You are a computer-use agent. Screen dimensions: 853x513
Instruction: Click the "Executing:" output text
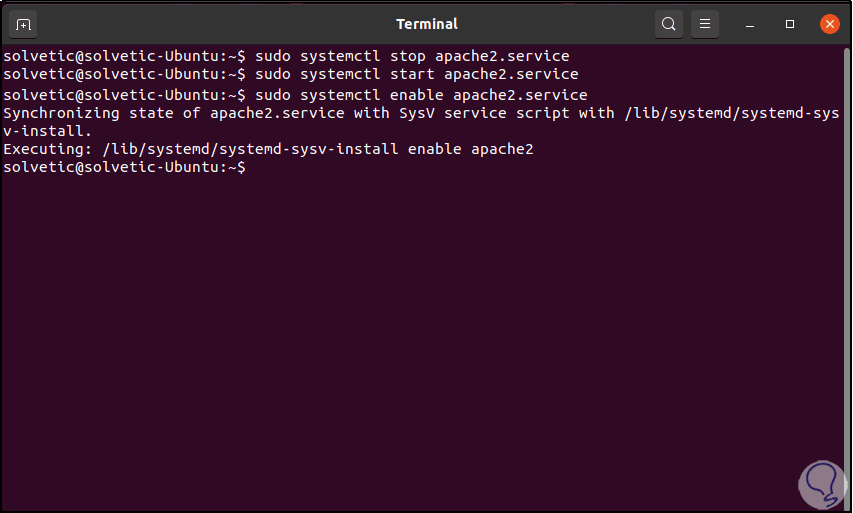tap(47, 149)
